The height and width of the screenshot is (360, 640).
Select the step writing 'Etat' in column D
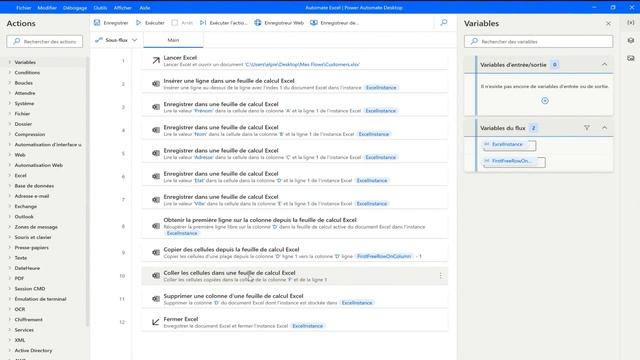coord(295,177)
